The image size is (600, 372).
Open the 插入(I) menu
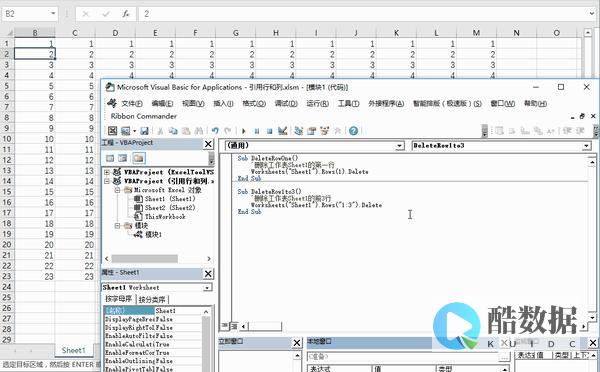pyautogui.click(x=223, y=103)
